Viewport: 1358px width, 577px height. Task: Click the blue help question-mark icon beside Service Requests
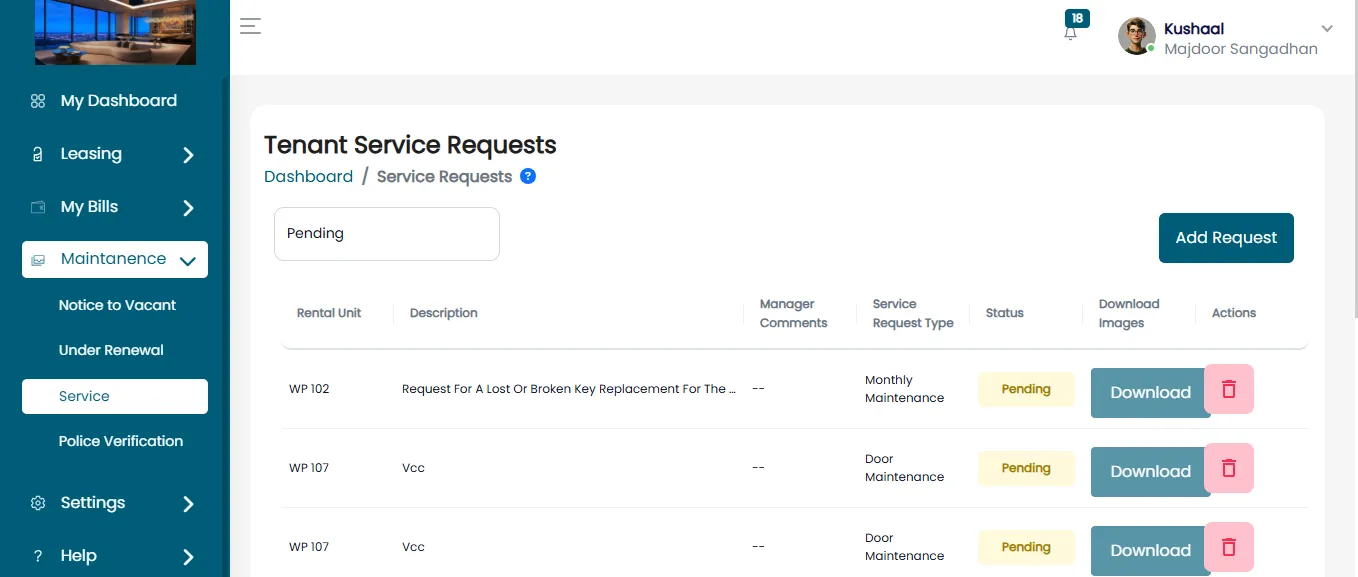point(528,176)
